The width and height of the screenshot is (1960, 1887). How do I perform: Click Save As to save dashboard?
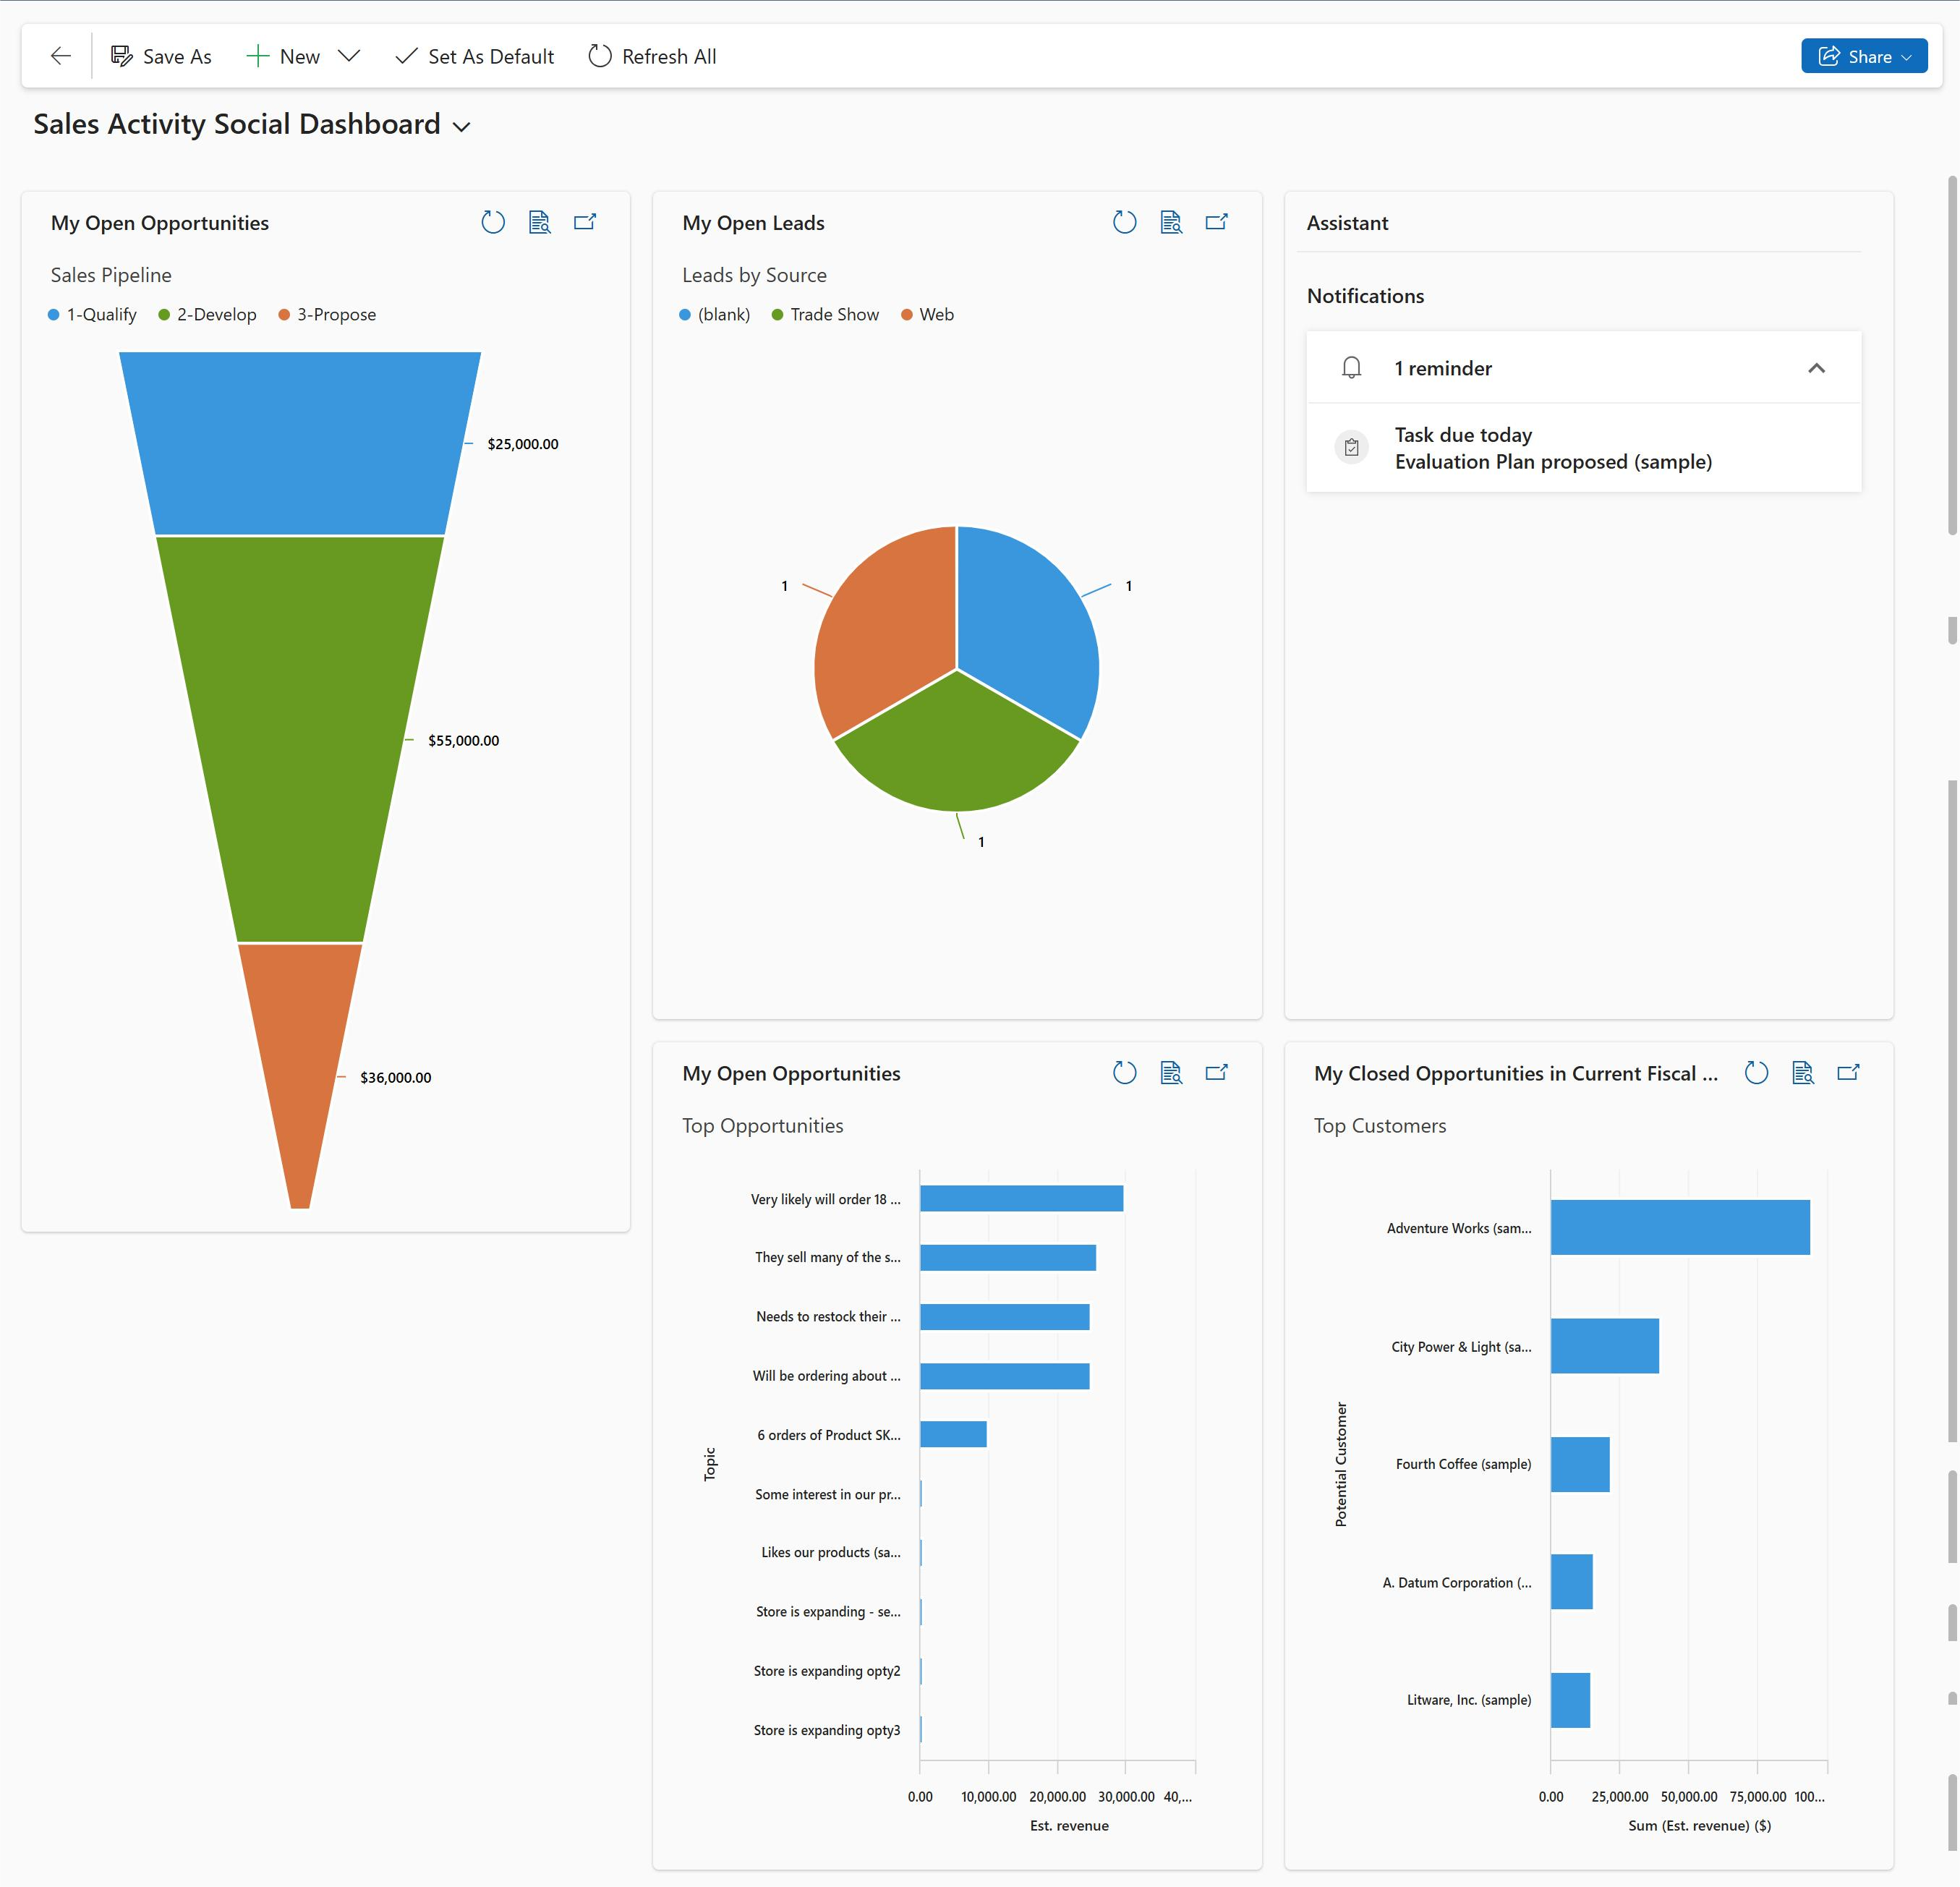tap(161, 56)
